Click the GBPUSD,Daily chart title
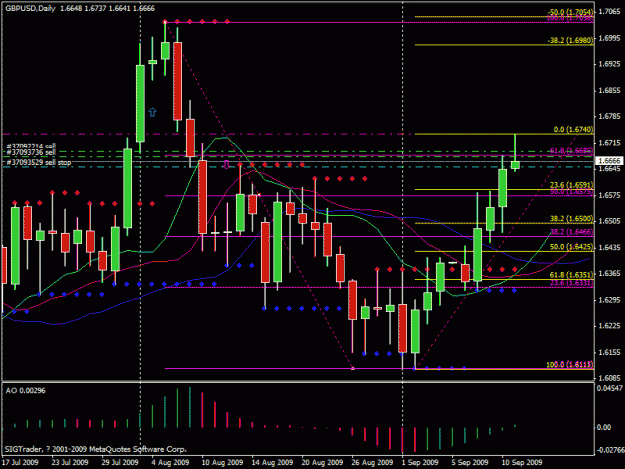Screen dimensions: 625x469 pyautogui.click(x=30, y=8)
